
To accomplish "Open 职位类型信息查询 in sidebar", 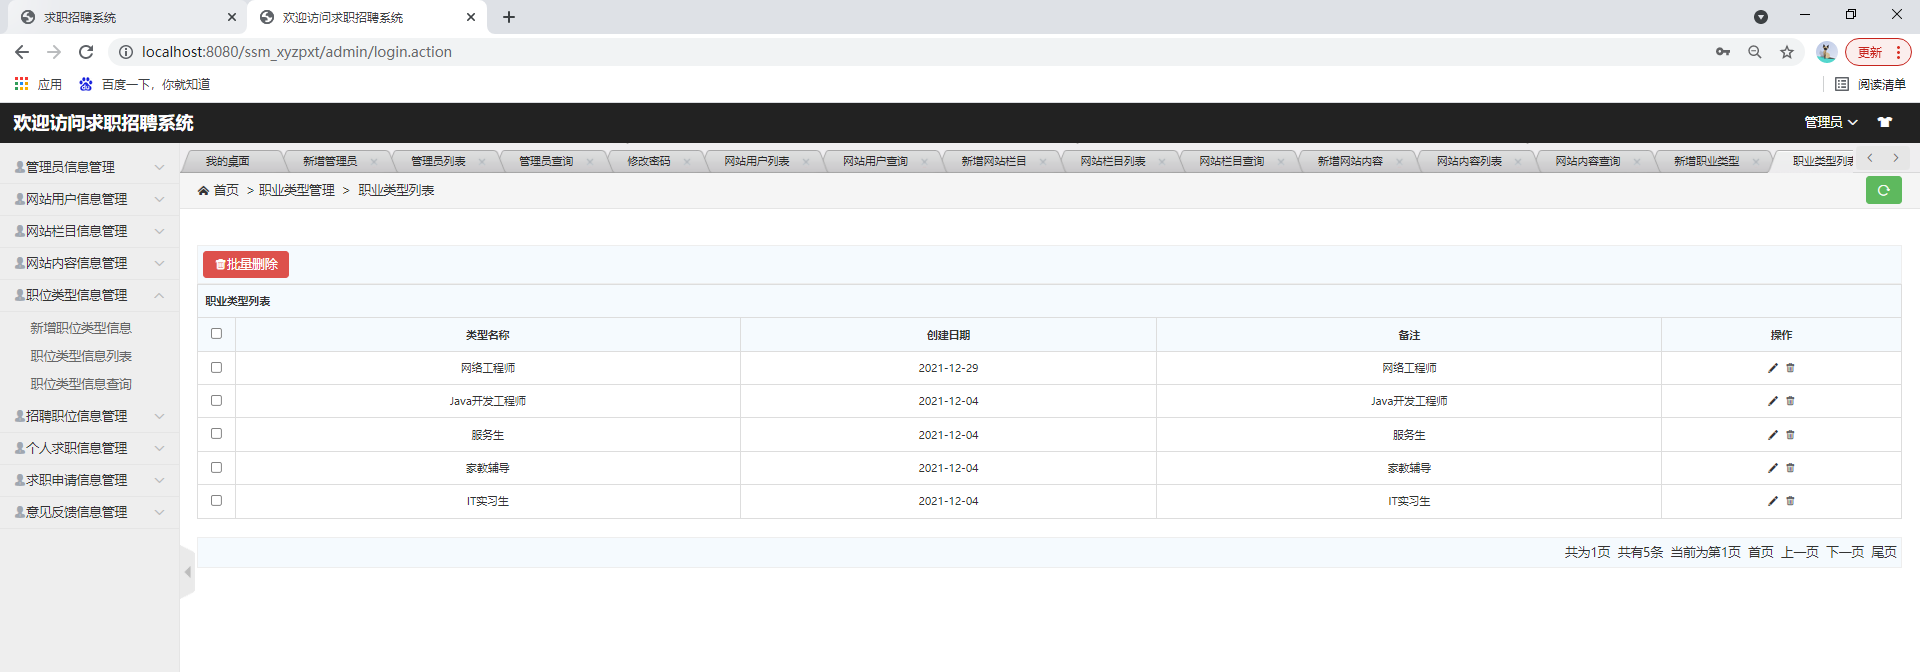I will 81,384.
